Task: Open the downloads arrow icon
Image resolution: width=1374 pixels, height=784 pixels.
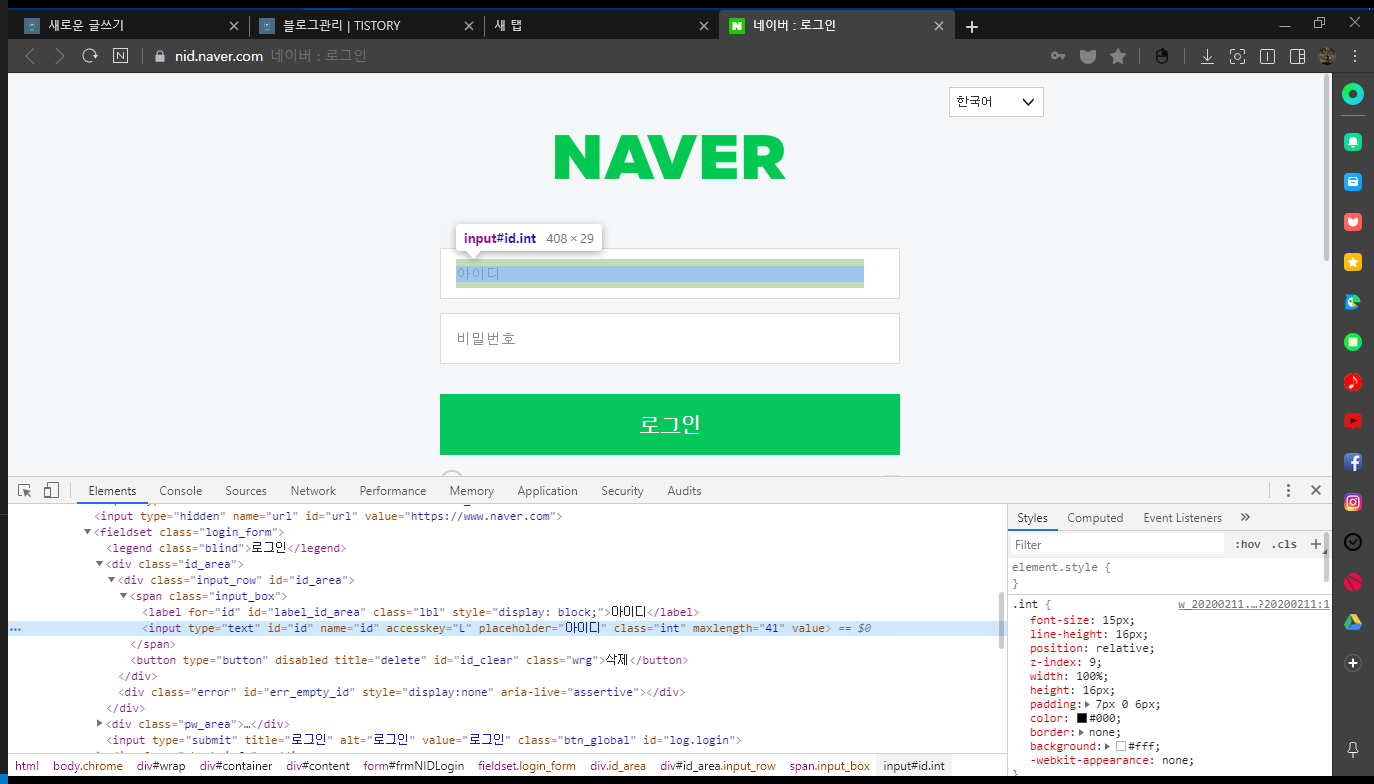Action: [x=1207, y=56]
